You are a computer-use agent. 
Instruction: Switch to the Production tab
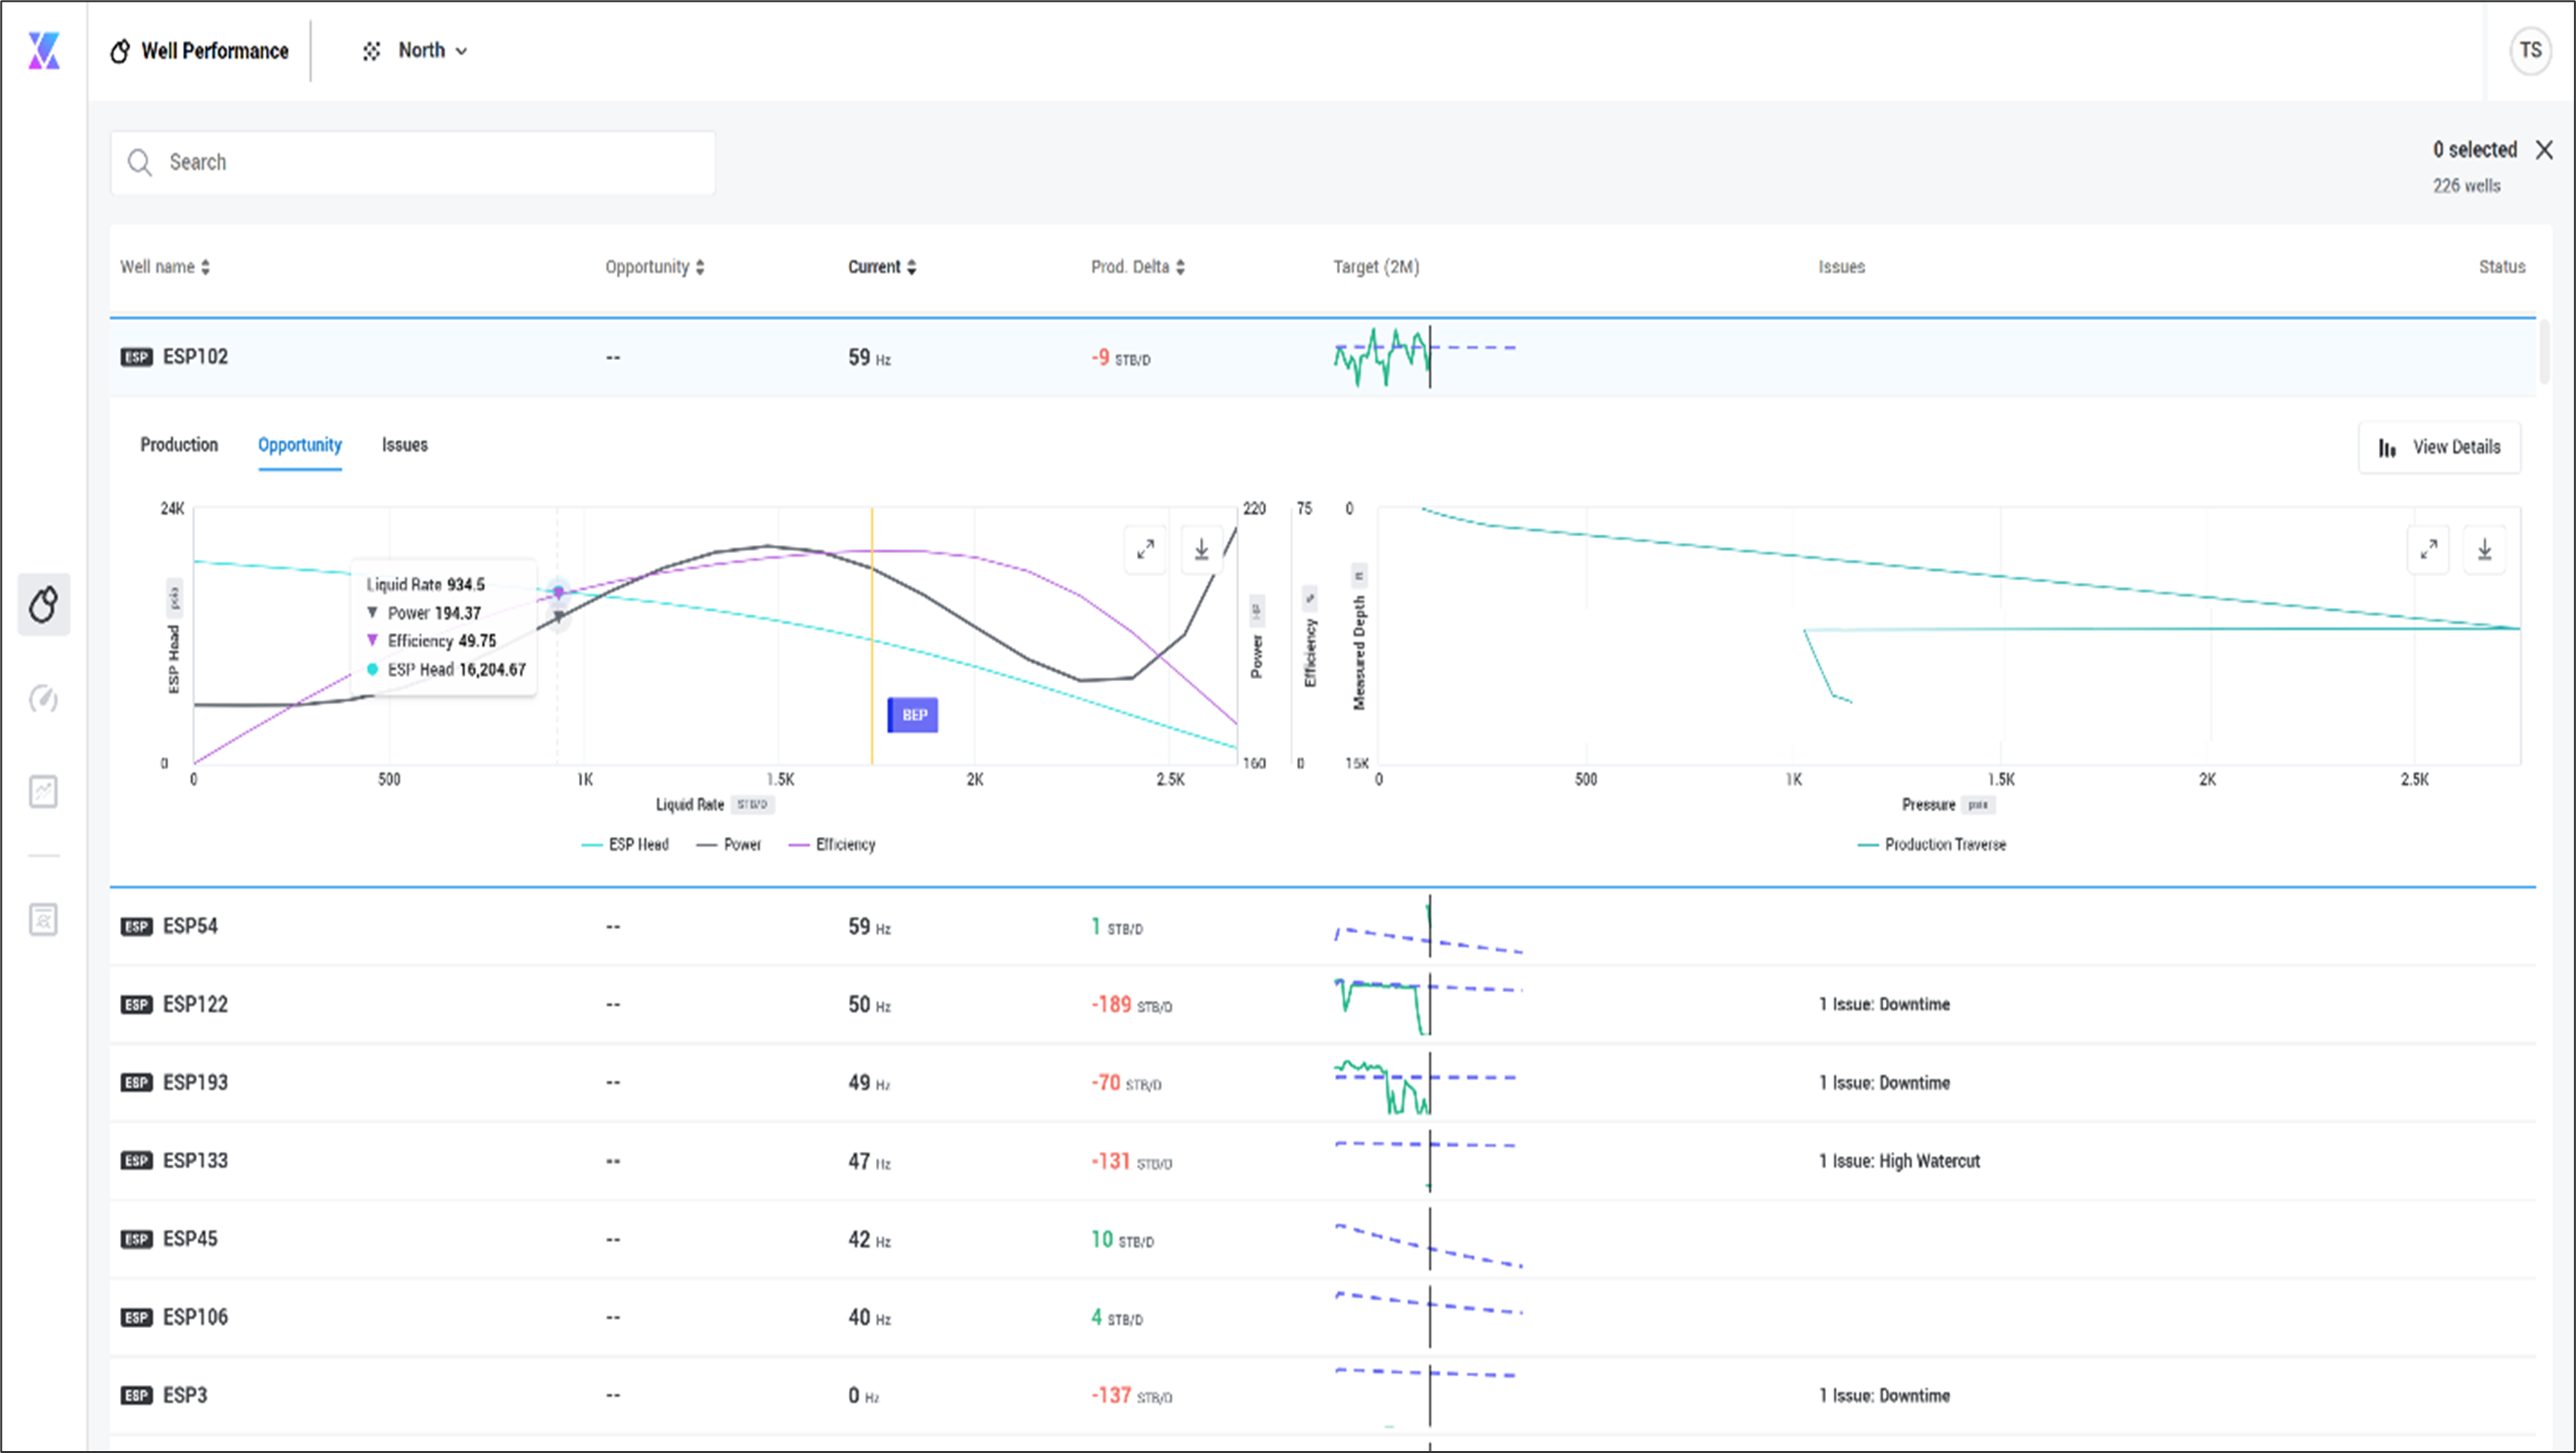pos(179,445)
